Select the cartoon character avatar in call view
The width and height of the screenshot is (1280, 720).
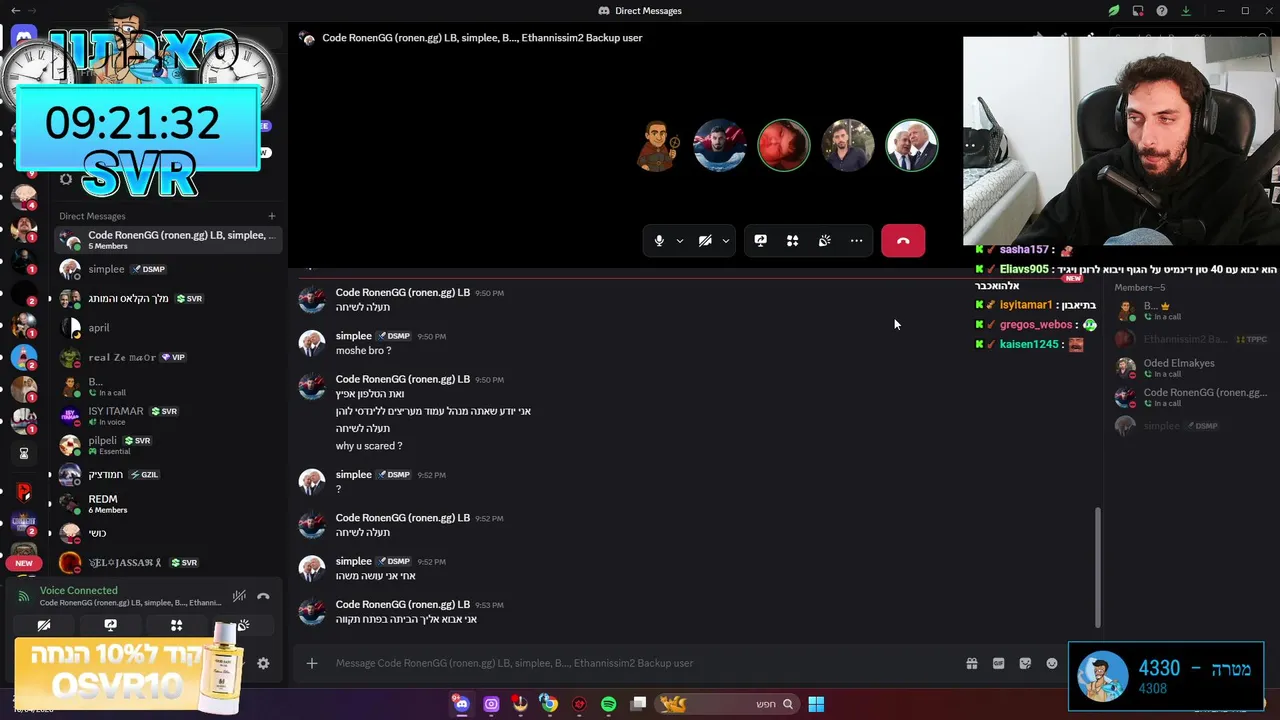pos(657,146)
